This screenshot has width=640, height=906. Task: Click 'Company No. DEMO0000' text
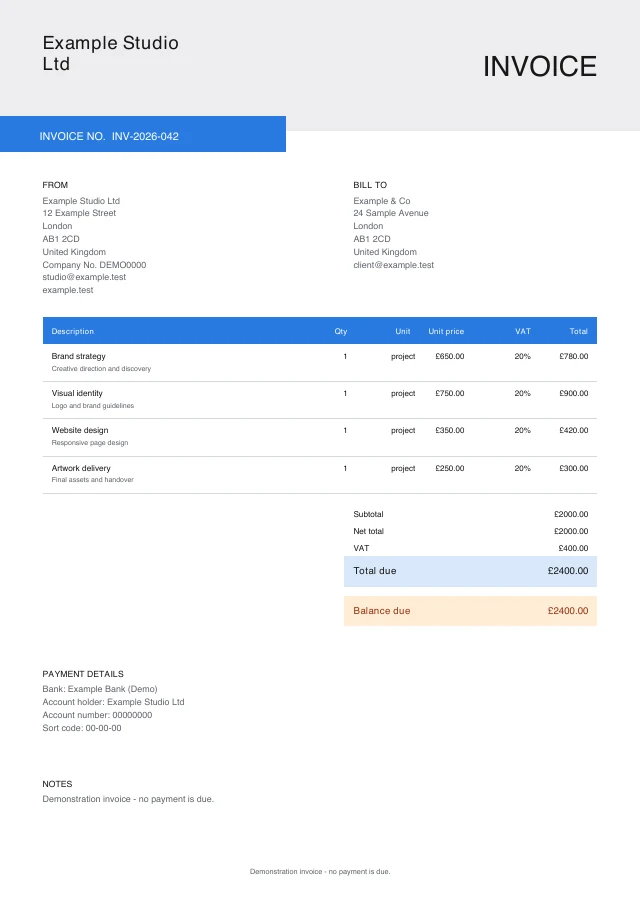pyautogui.click(x=94, y=265)
